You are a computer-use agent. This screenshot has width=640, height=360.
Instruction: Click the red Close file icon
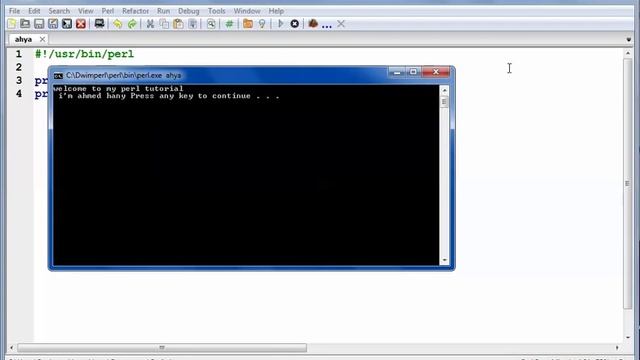point(81,24)
